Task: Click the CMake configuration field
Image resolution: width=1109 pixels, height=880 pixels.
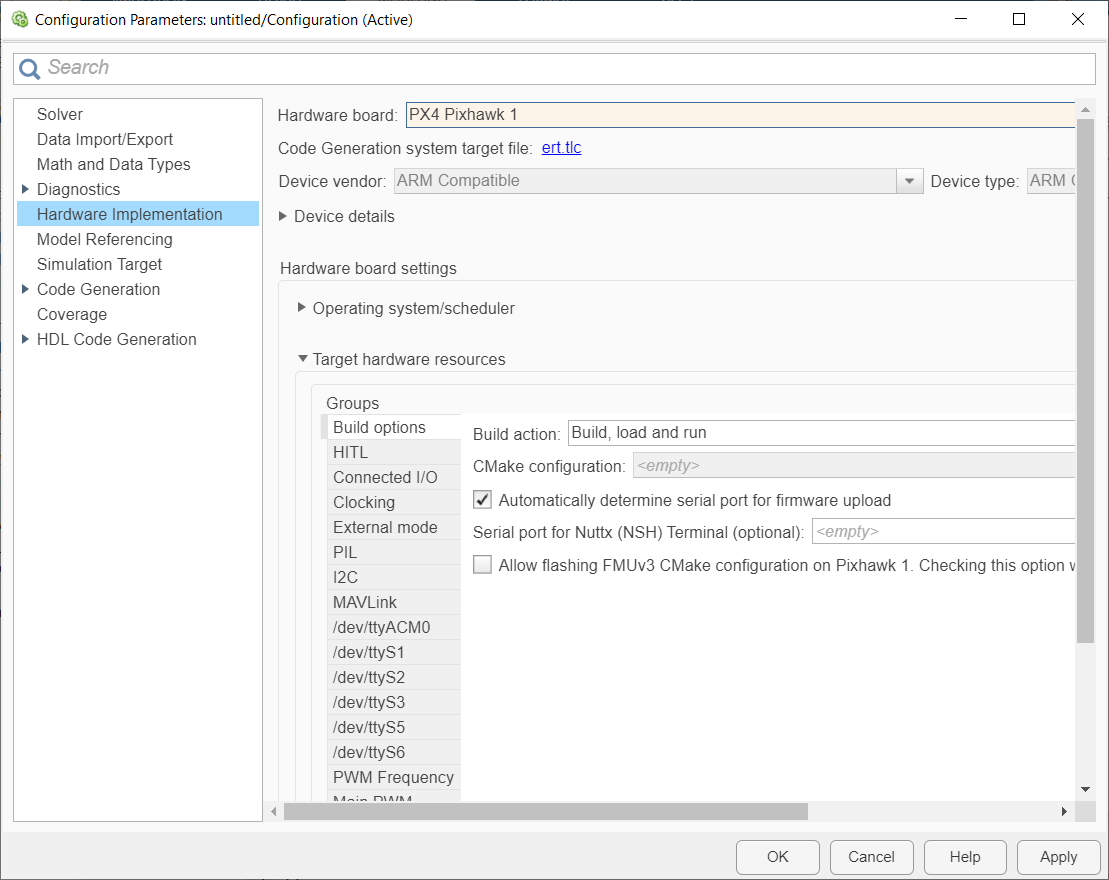Action: (x=854, y=465)
